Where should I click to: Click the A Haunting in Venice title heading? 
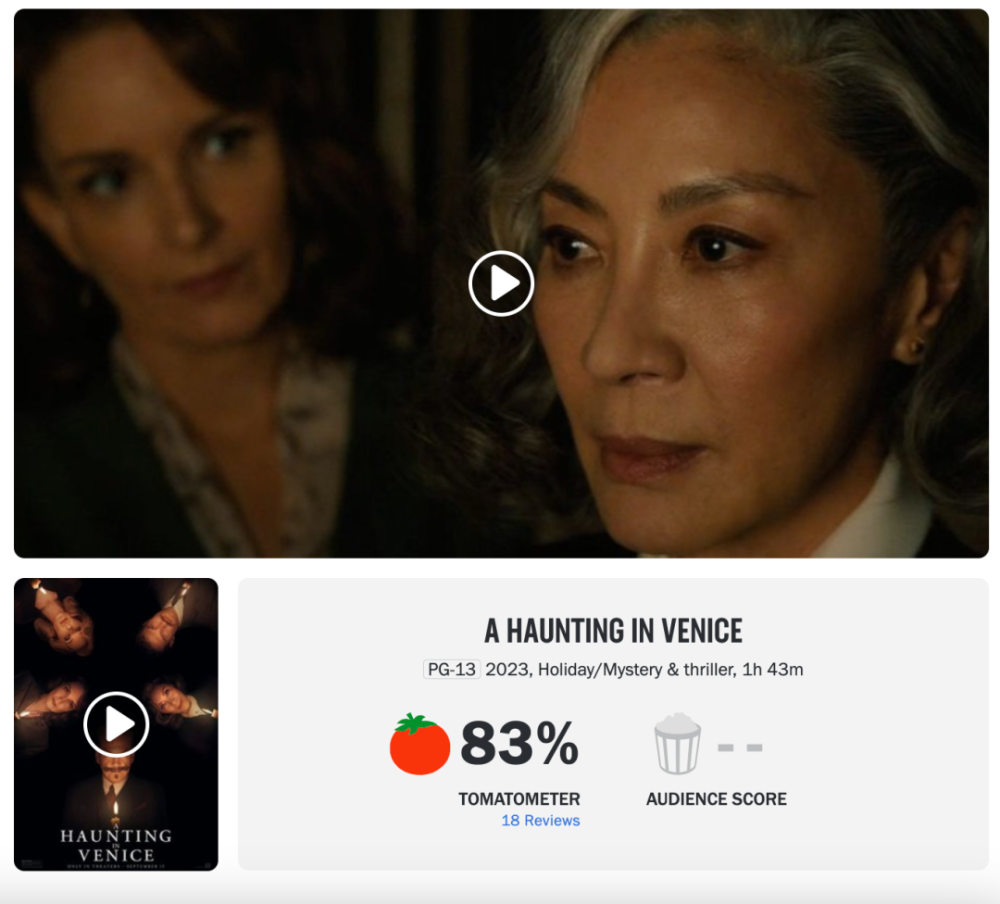[x=613, y=631]
